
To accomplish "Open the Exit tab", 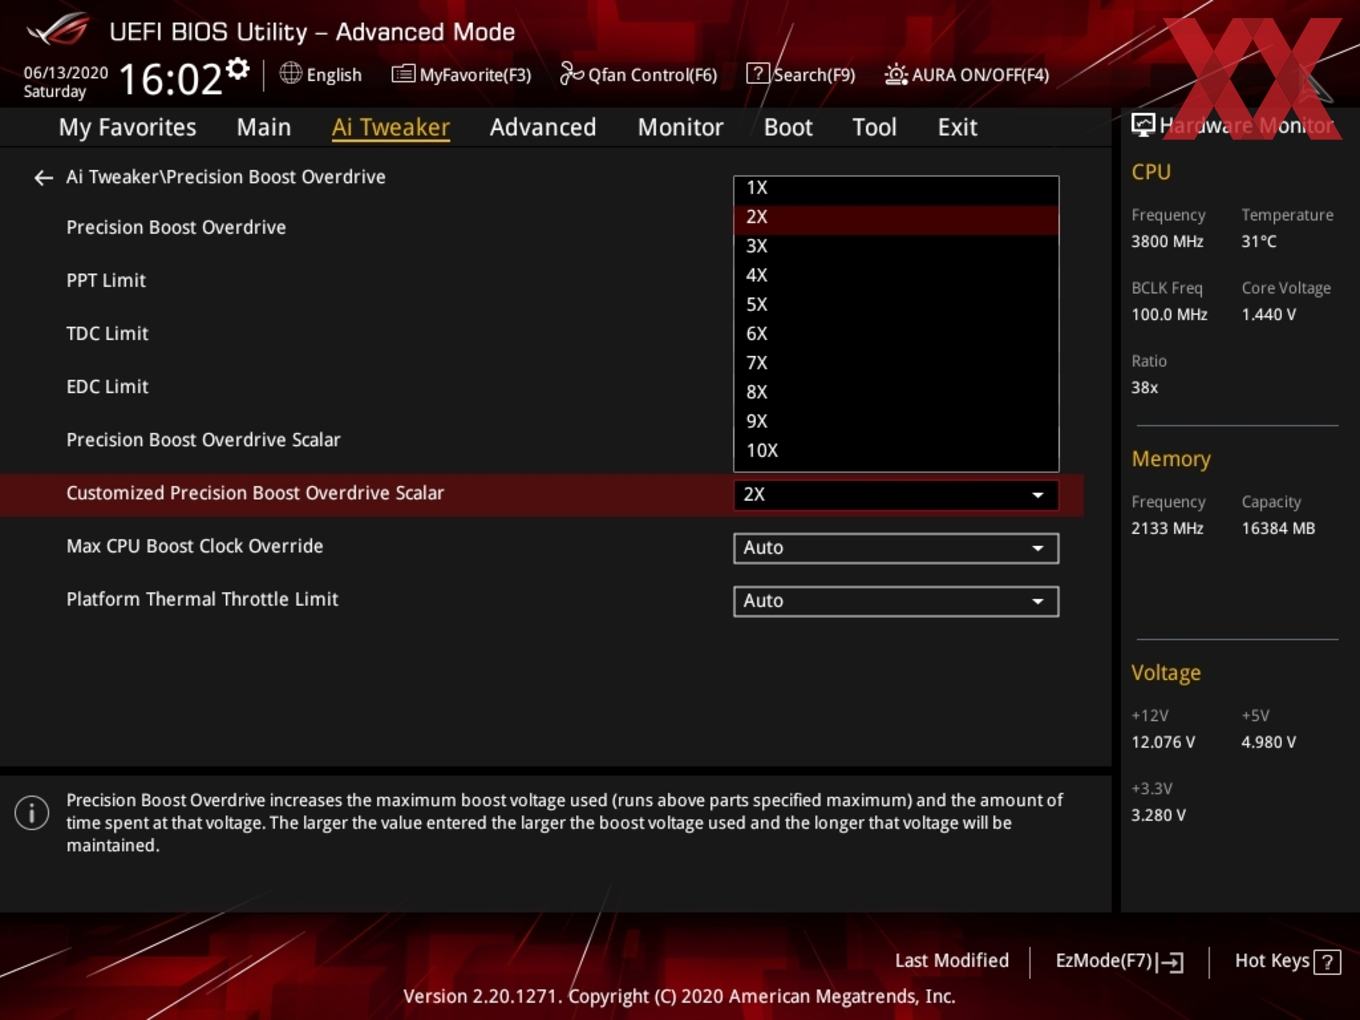I will click(x=957, y=127).
